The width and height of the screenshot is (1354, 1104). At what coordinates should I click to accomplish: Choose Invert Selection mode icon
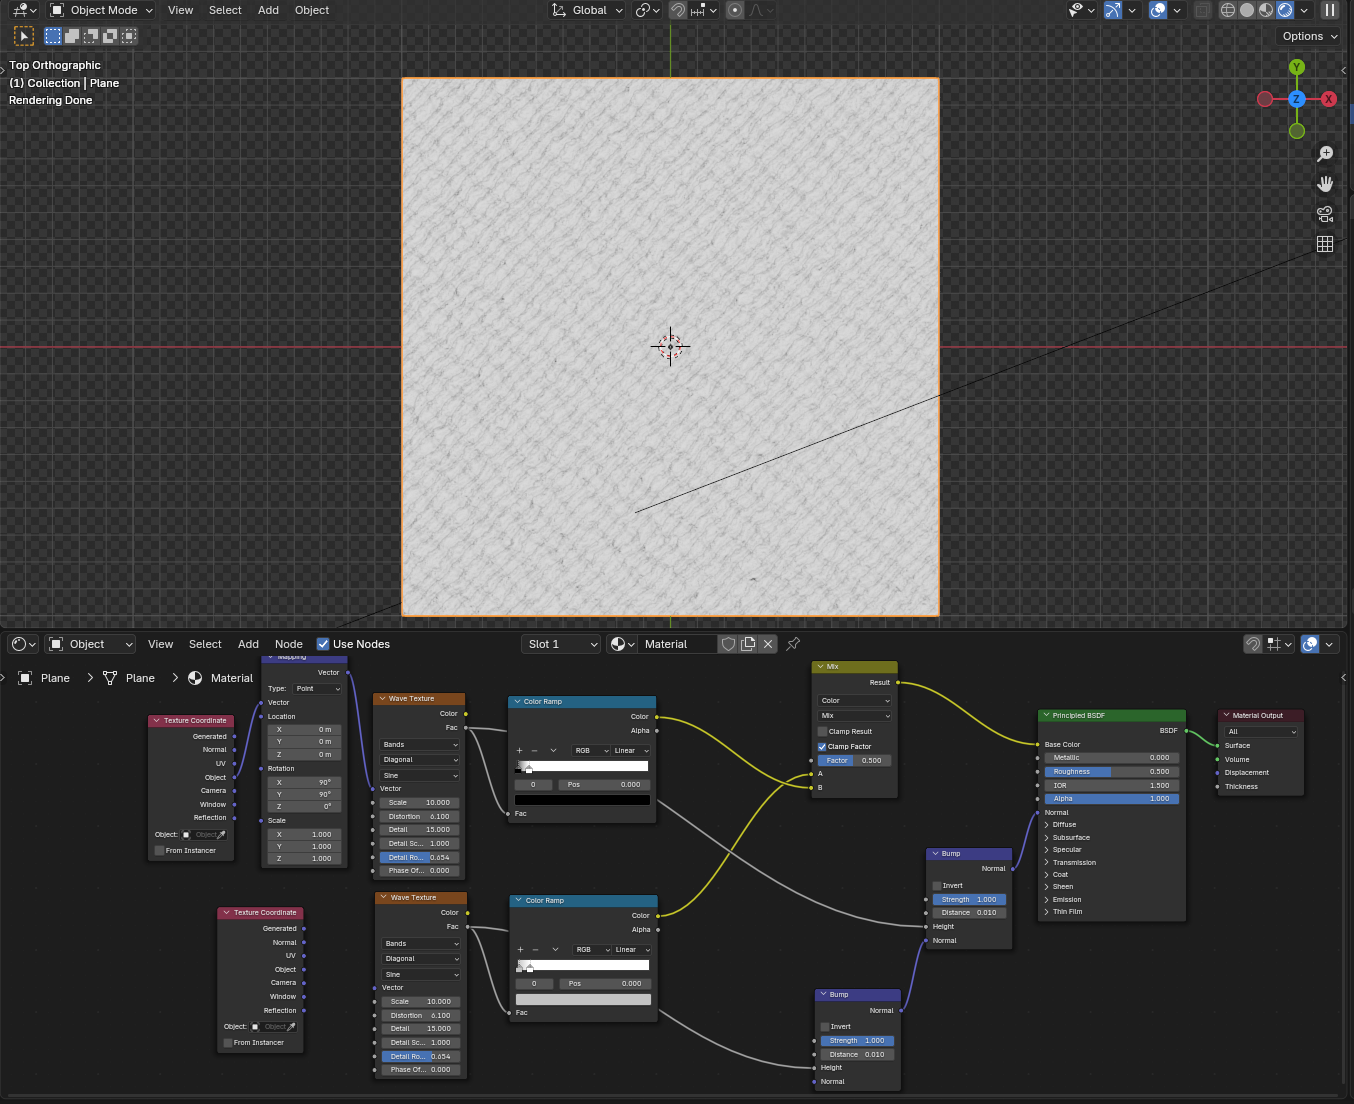[110, 36]
